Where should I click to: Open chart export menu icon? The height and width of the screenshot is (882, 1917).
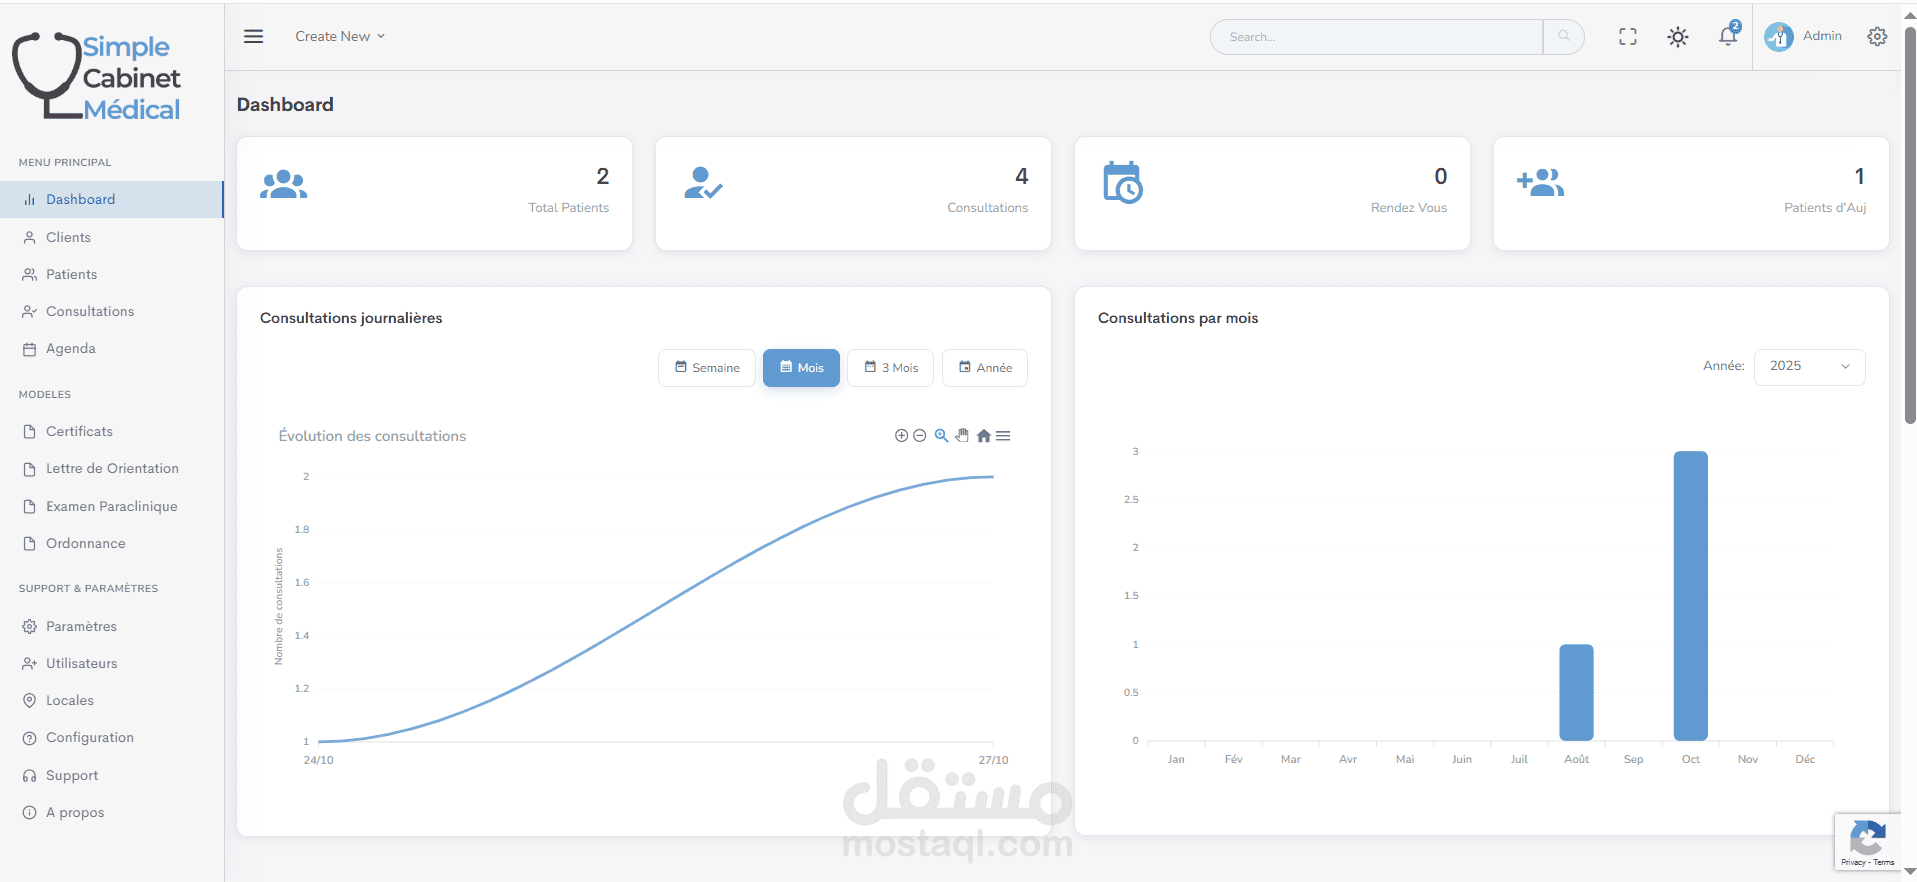1003,436
